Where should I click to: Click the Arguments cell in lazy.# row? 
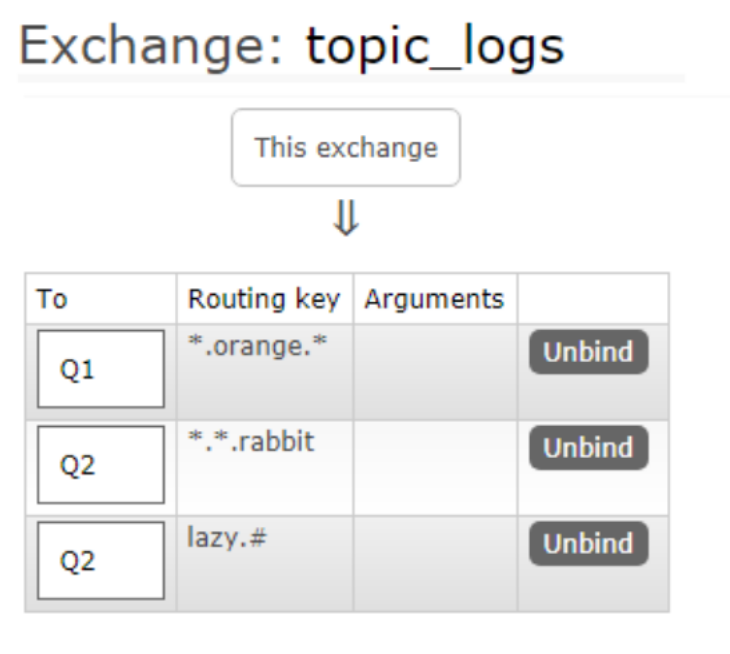pos(435,563)
